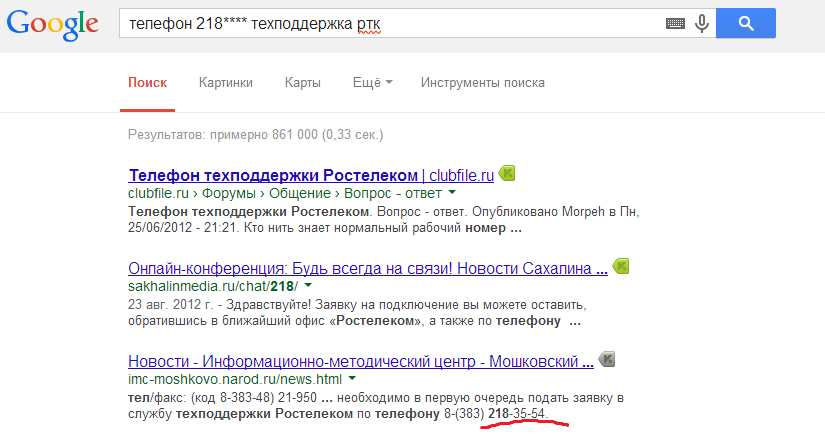Click imc-moshkovo.narod.ru/news.html URL text

235,379
